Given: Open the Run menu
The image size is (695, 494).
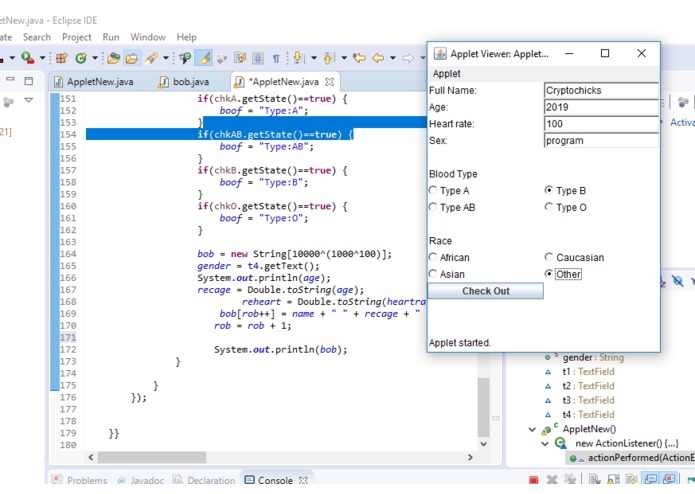Looking at the screenshot, I should (111, 37).
